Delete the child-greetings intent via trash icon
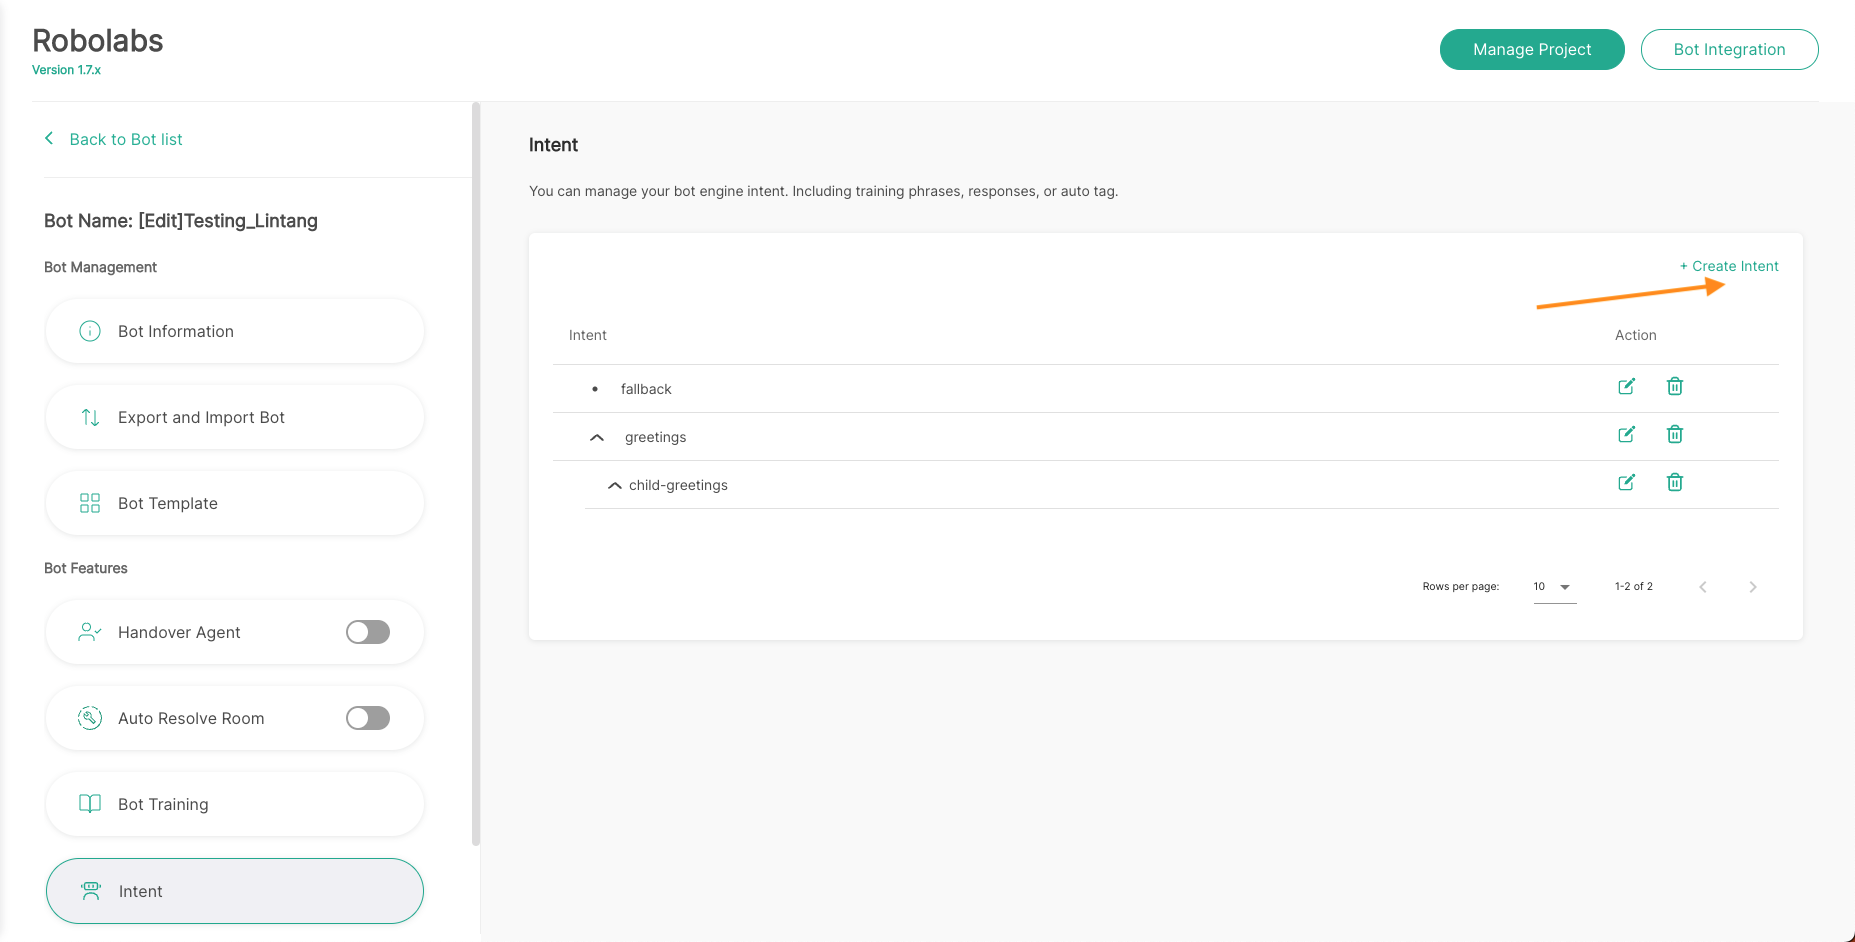 point(1674,483)
